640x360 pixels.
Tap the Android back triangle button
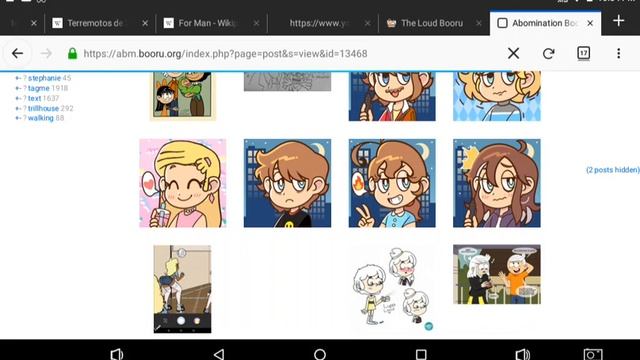coord(219,354)
